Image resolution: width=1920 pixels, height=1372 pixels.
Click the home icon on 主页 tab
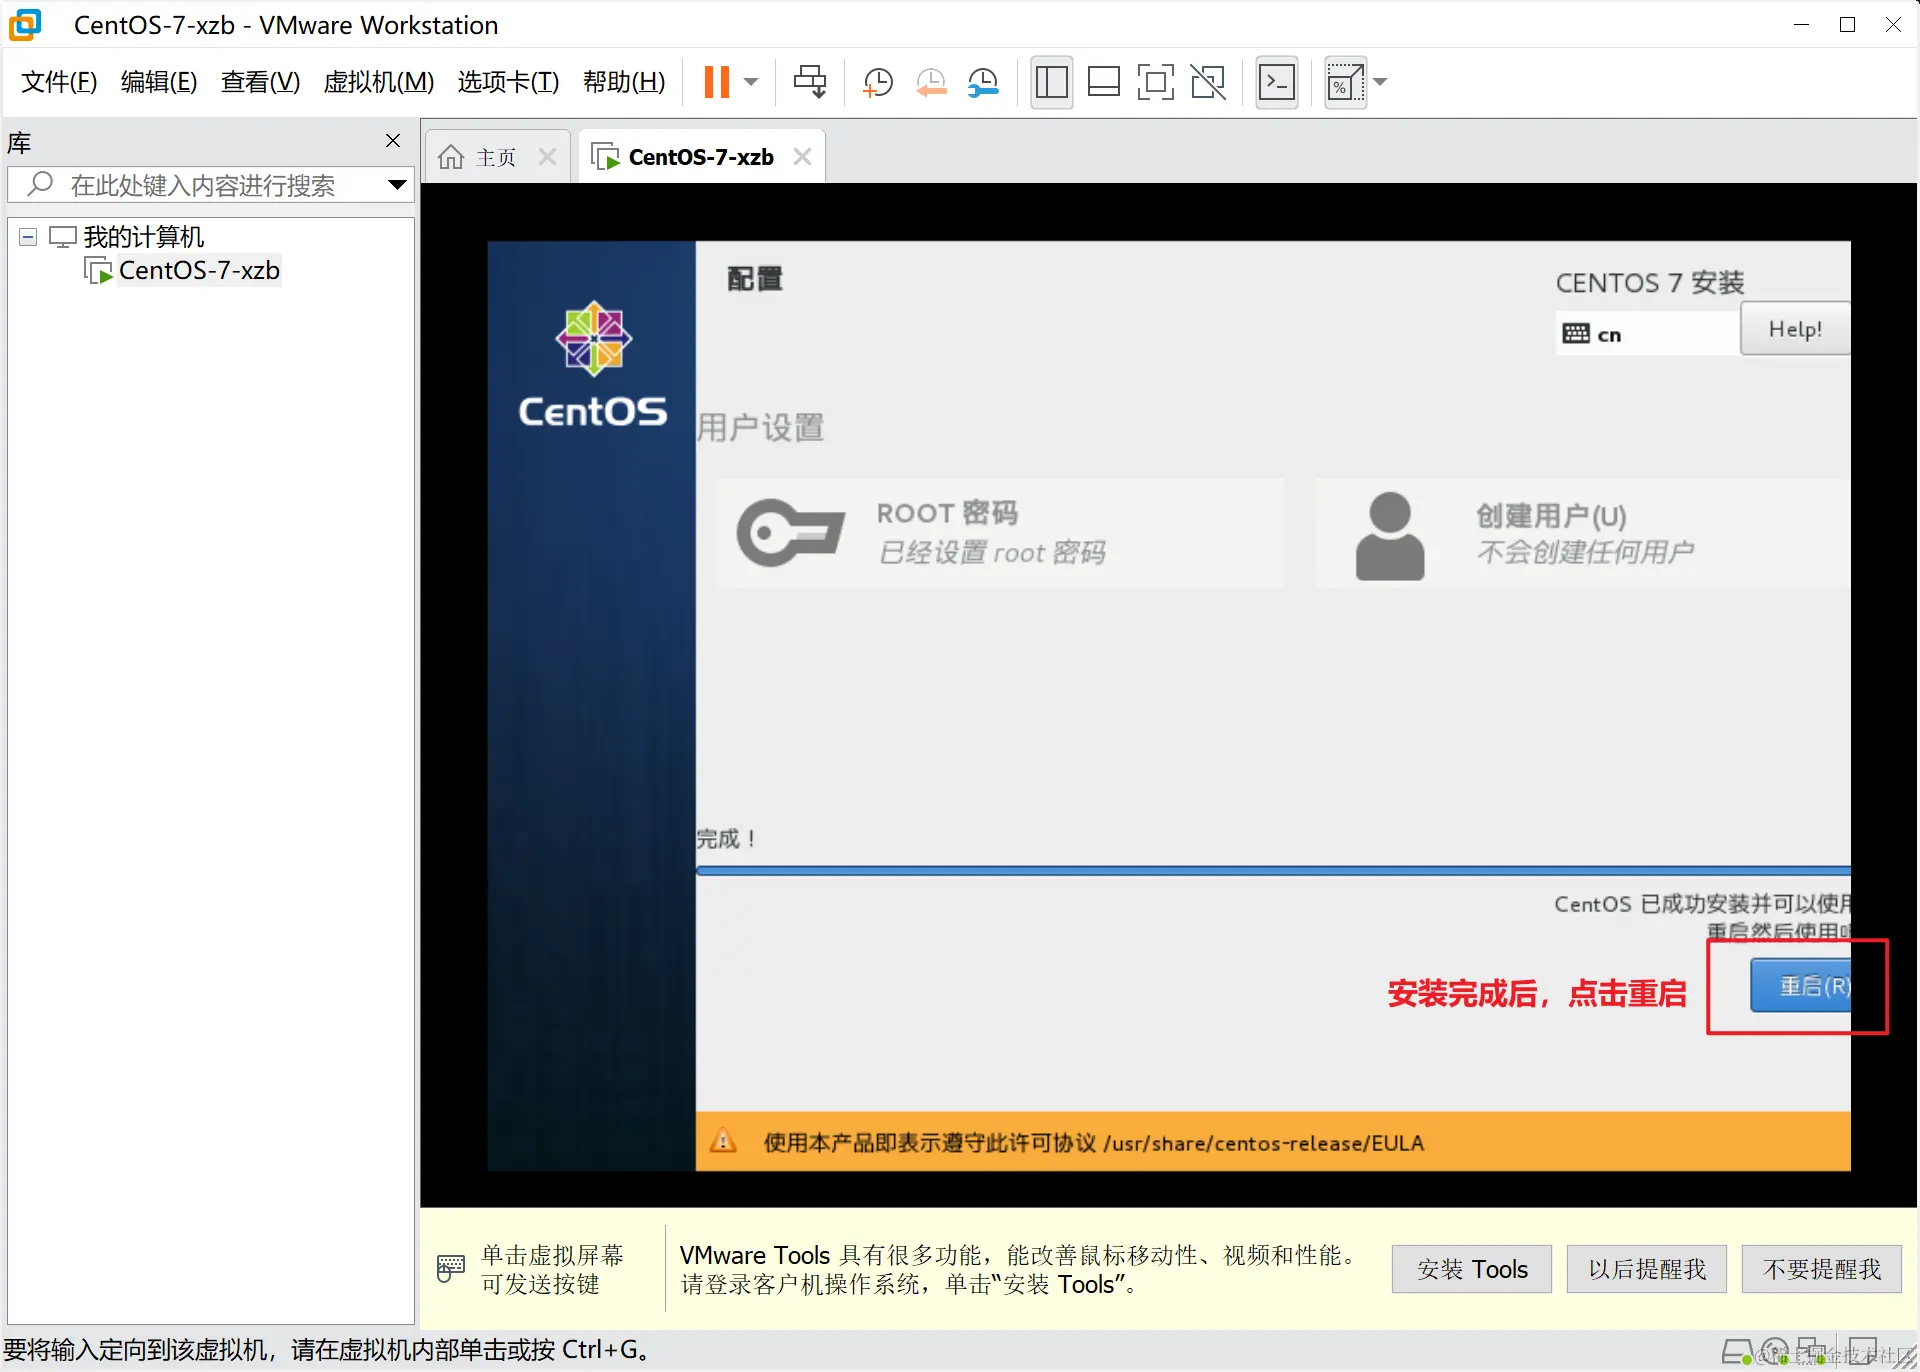(451, 157)
